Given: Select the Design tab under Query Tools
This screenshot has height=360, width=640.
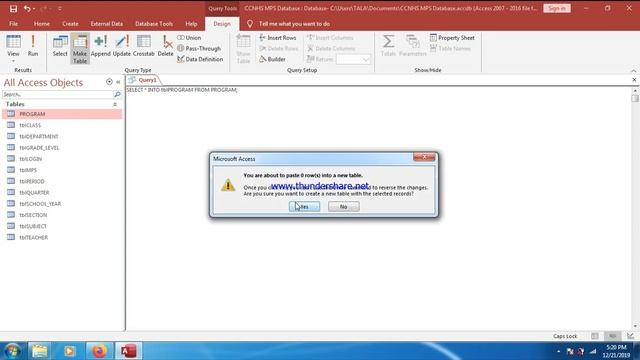Looking at the screenshot, I should pos(222,24).
